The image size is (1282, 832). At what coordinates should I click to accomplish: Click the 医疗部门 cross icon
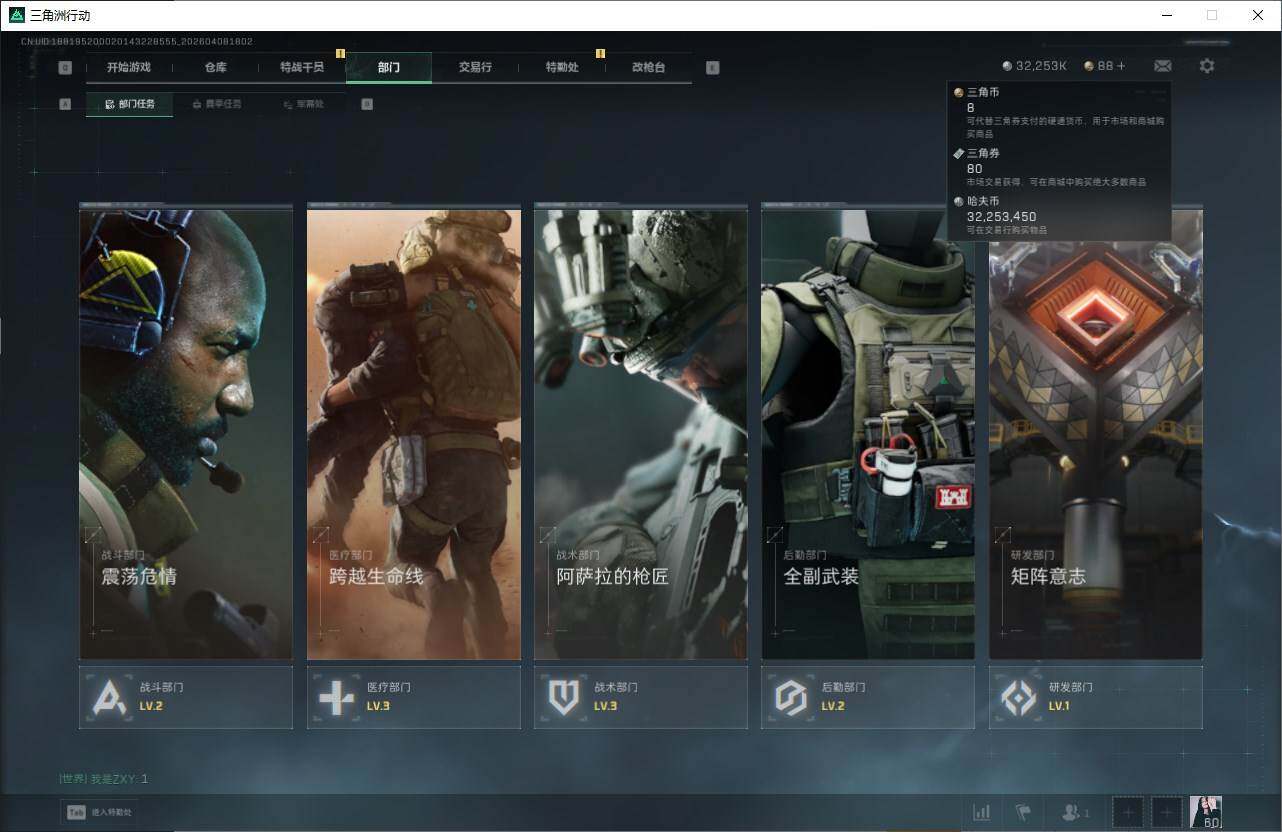(336, 697)
